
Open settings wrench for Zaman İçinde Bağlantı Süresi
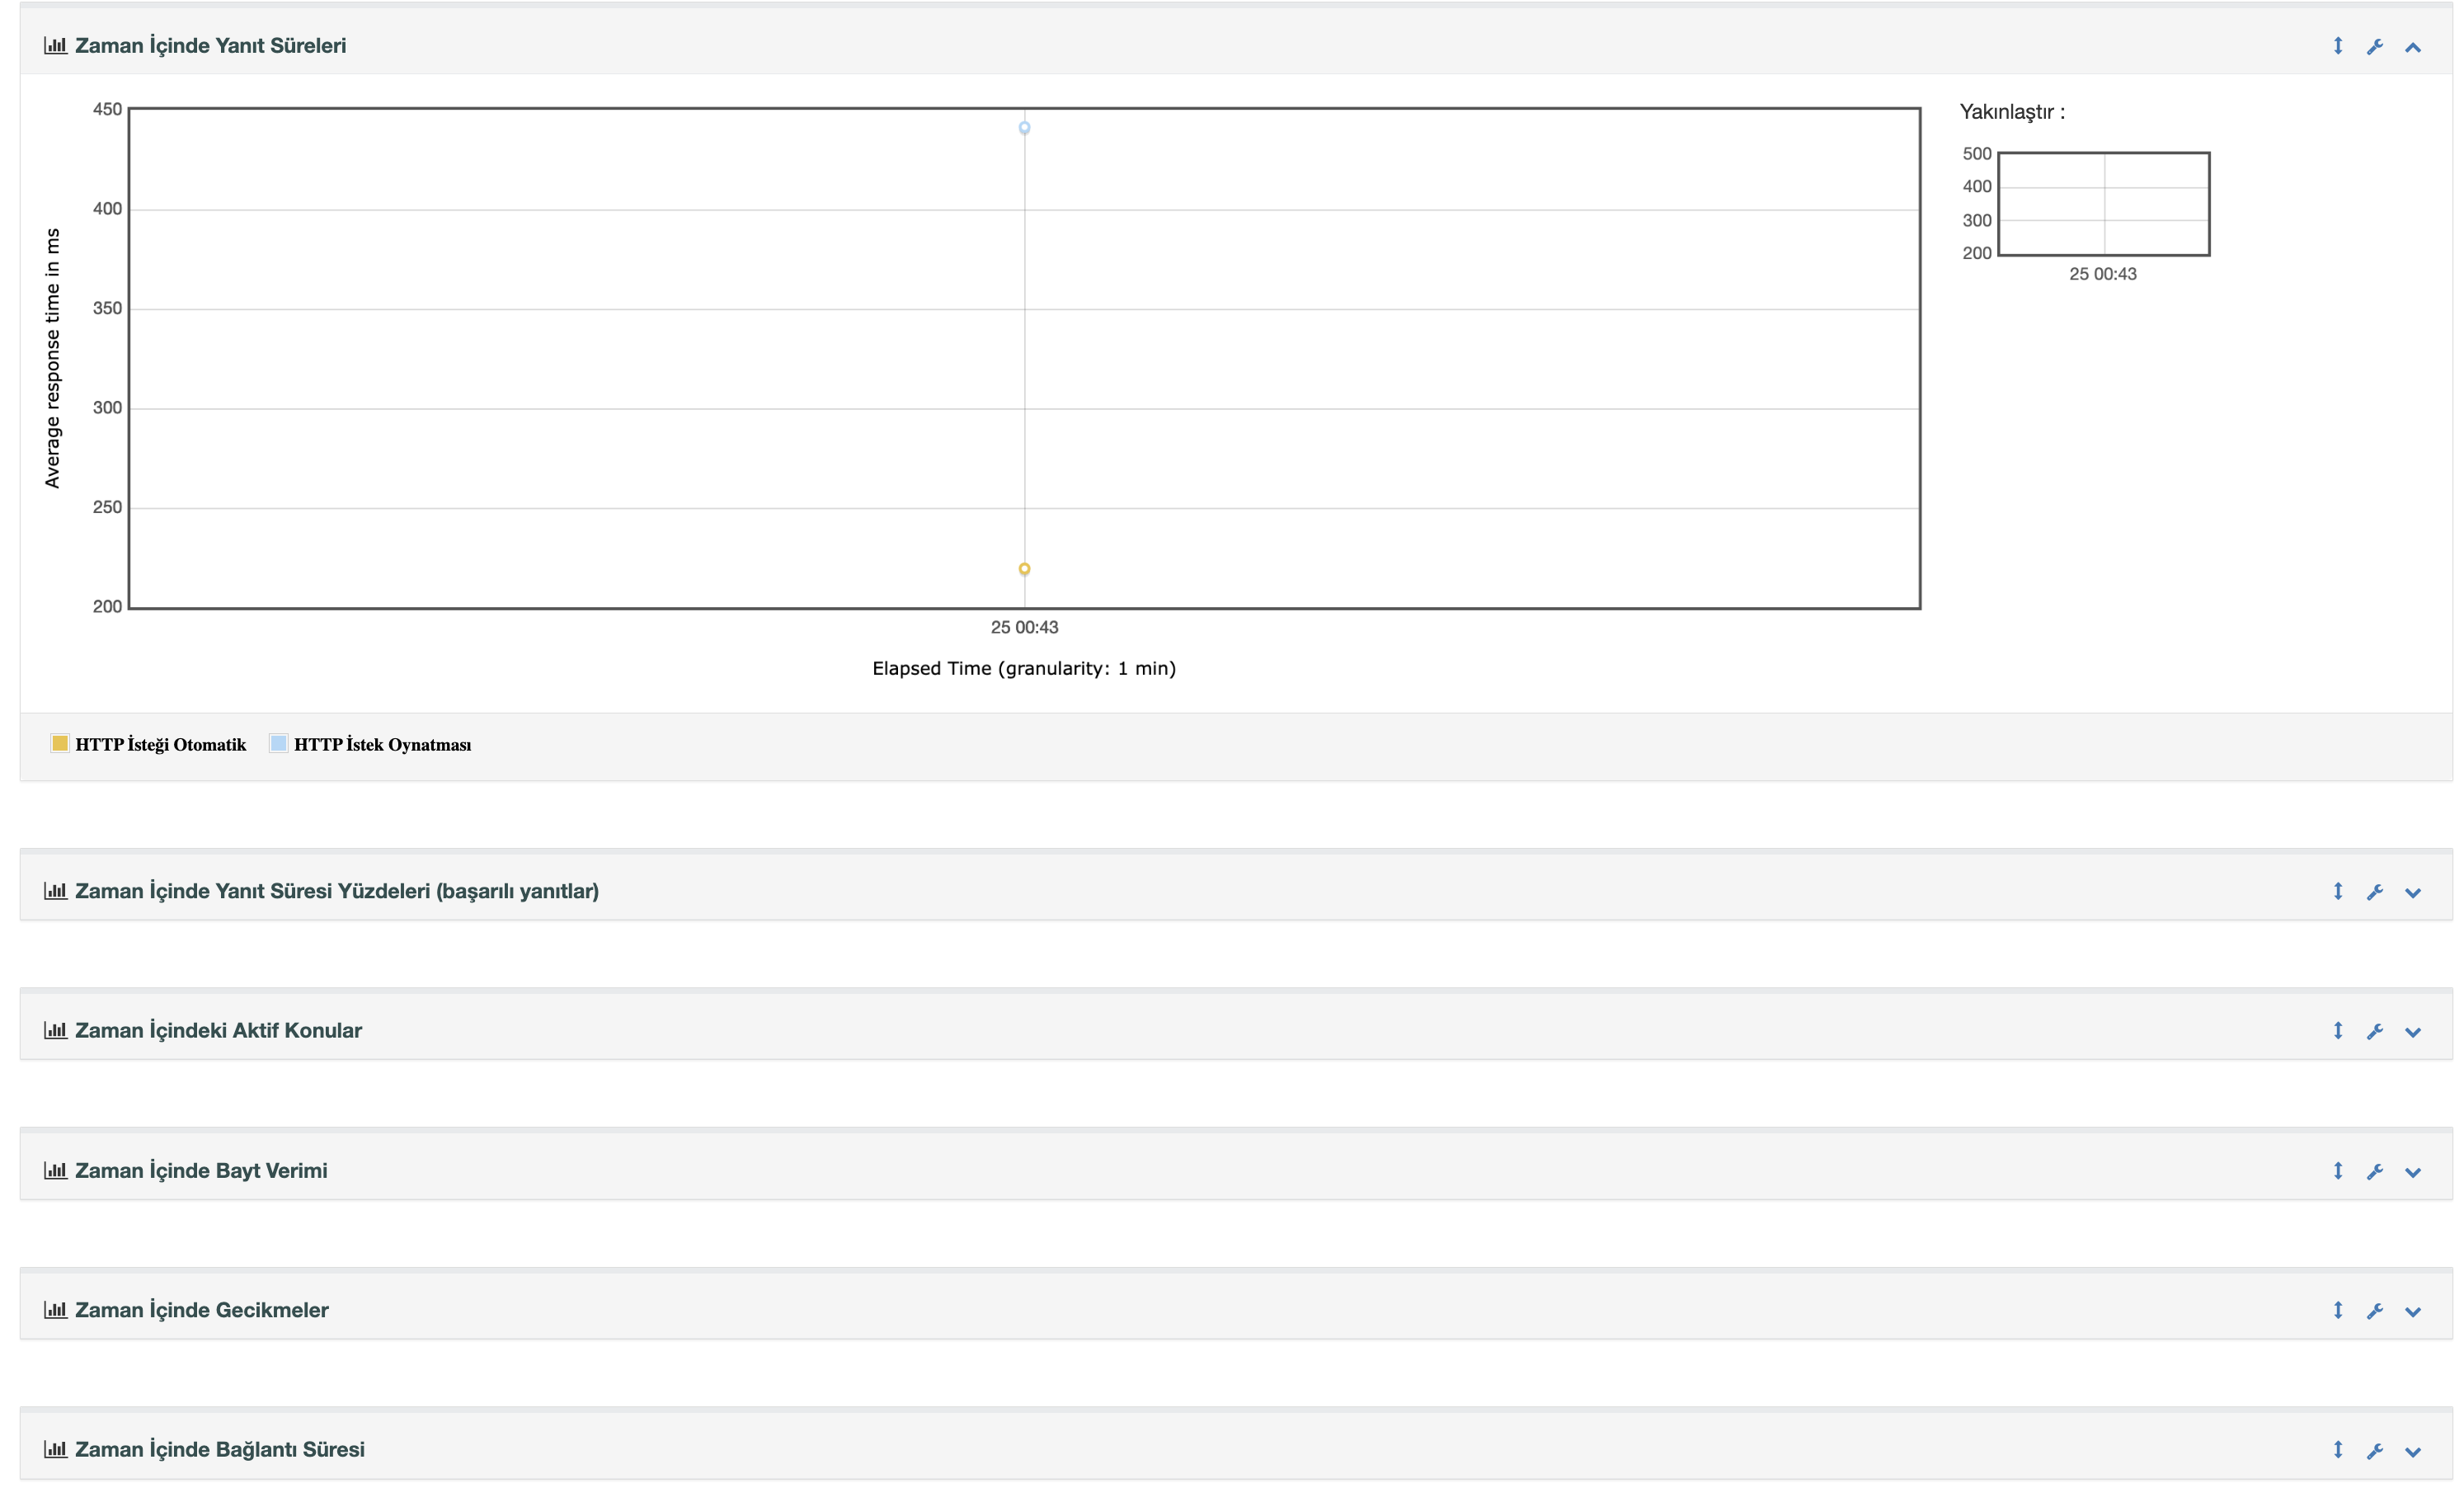(2376, 1449)
